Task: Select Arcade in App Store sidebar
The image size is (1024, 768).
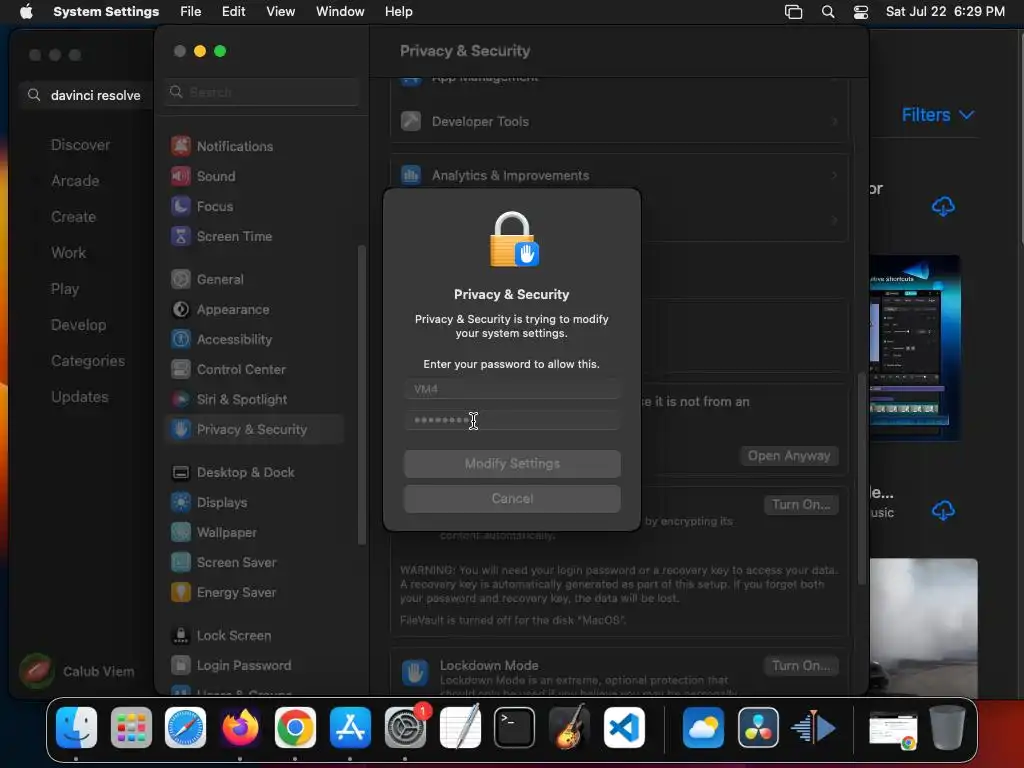Action: 75,181
